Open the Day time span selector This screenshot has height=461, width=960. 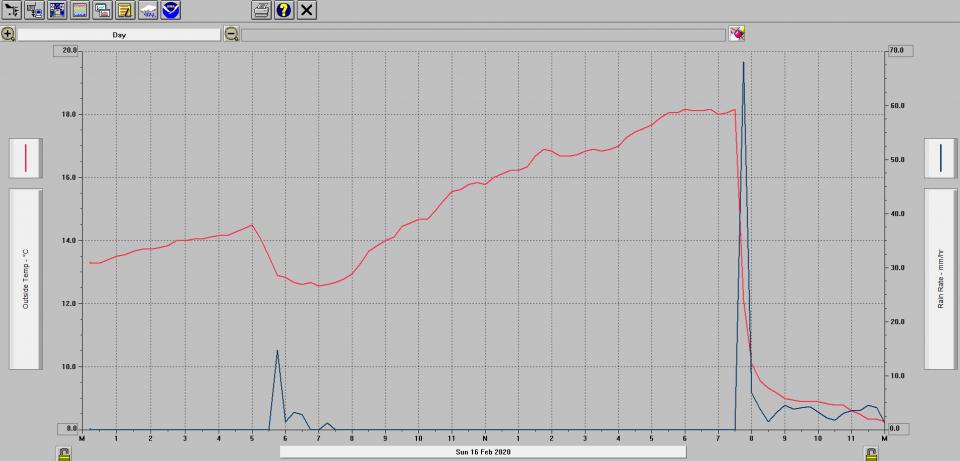(x=119, y=34)
